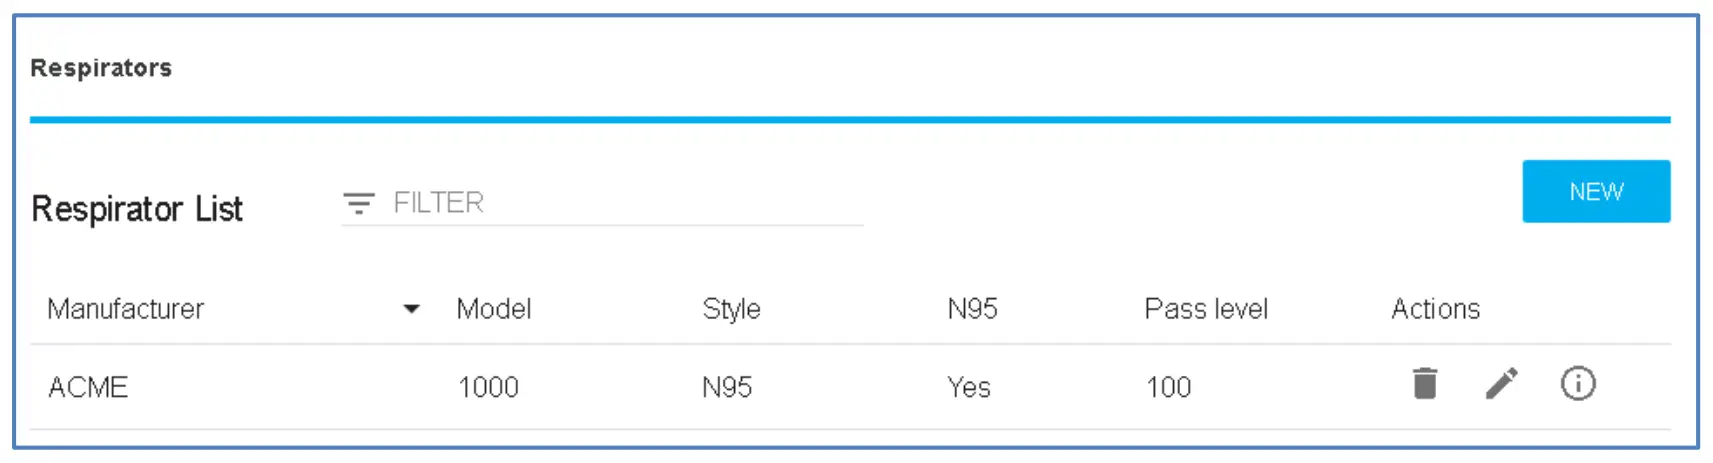
Task: Click the Yes value under N95
Action: pos(968,388)
